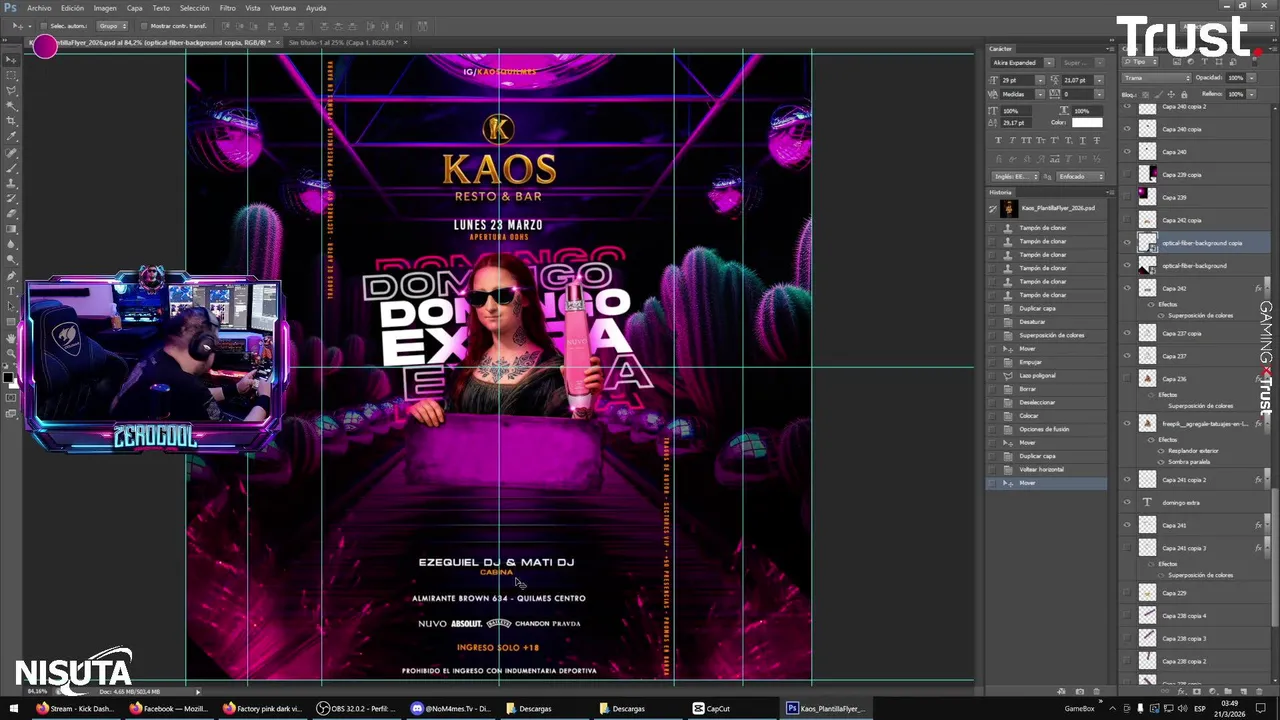
Task: Select the Lasso tool
Action: (12, 90)
